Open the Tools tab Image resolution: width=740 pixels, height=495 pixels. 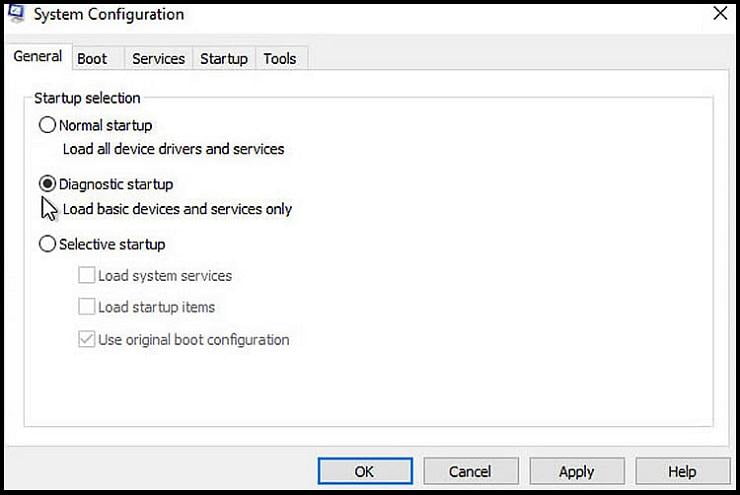coord(280,59)
